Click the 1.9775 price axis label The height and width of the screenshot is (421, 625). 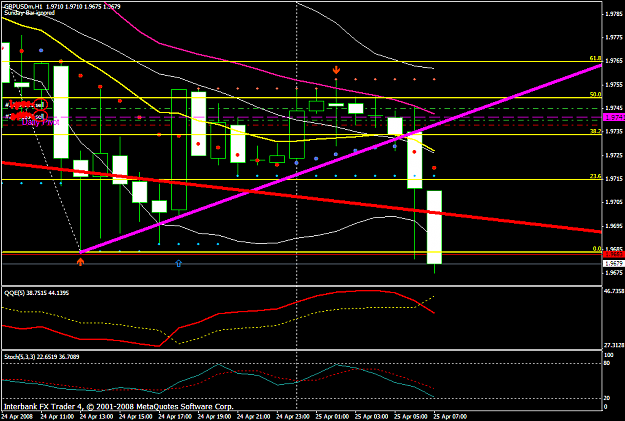point(614,38)
